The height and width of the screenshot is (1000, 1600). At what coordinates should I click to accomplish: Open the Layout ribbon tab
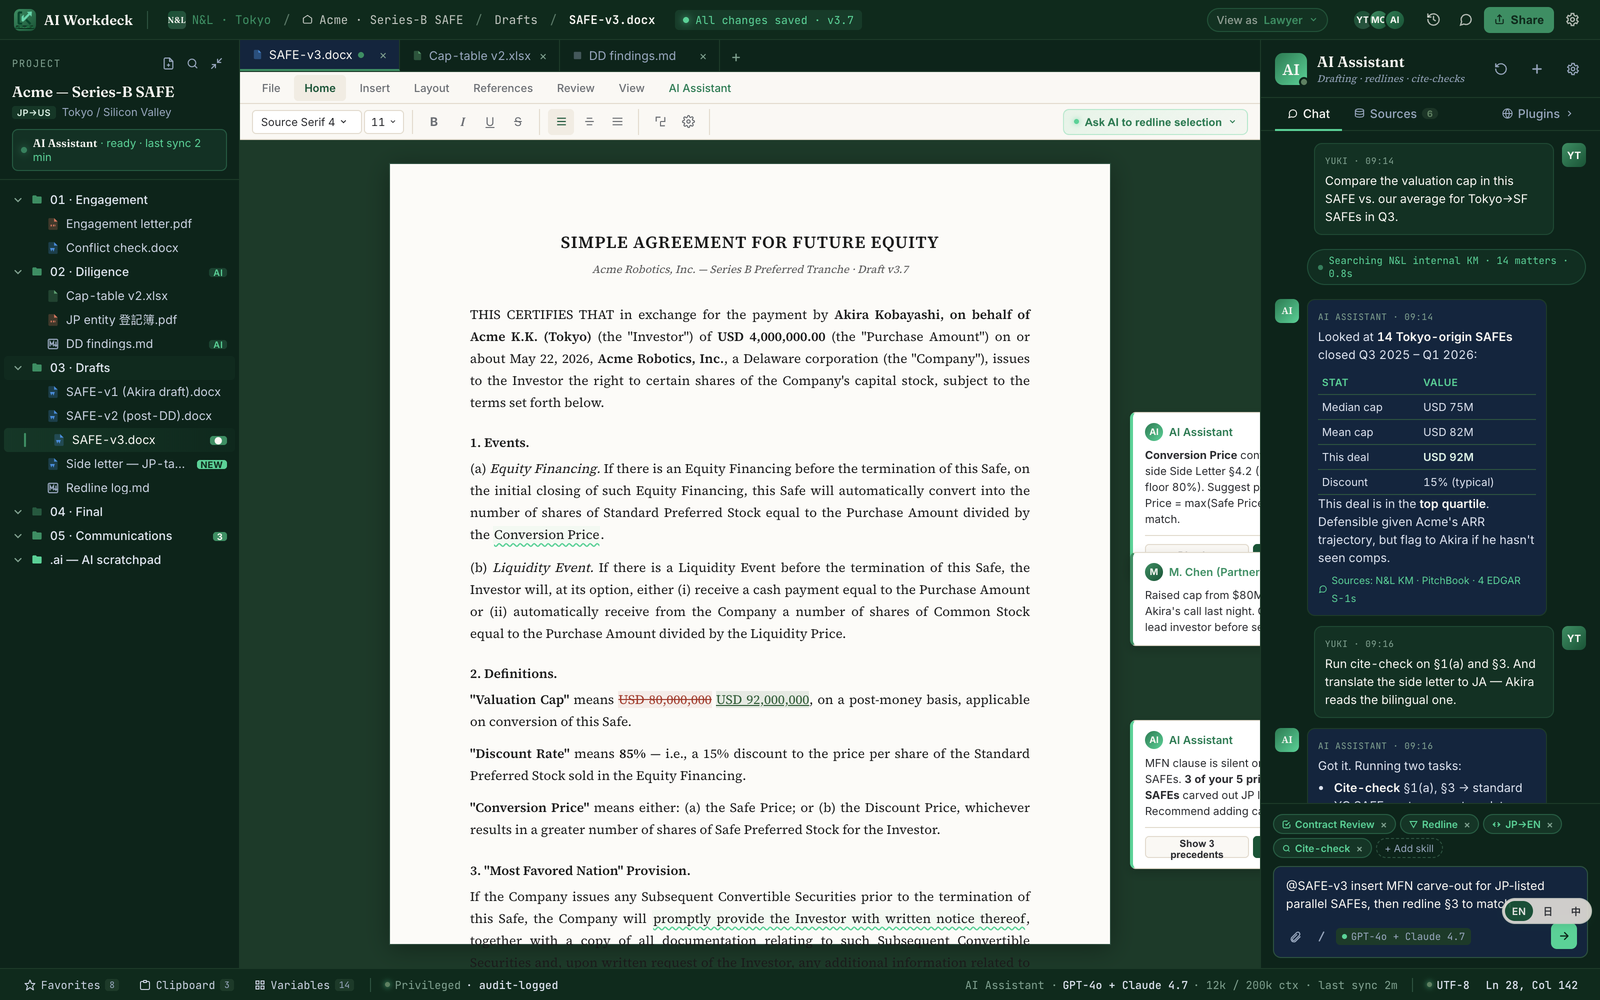coord(431,88)
